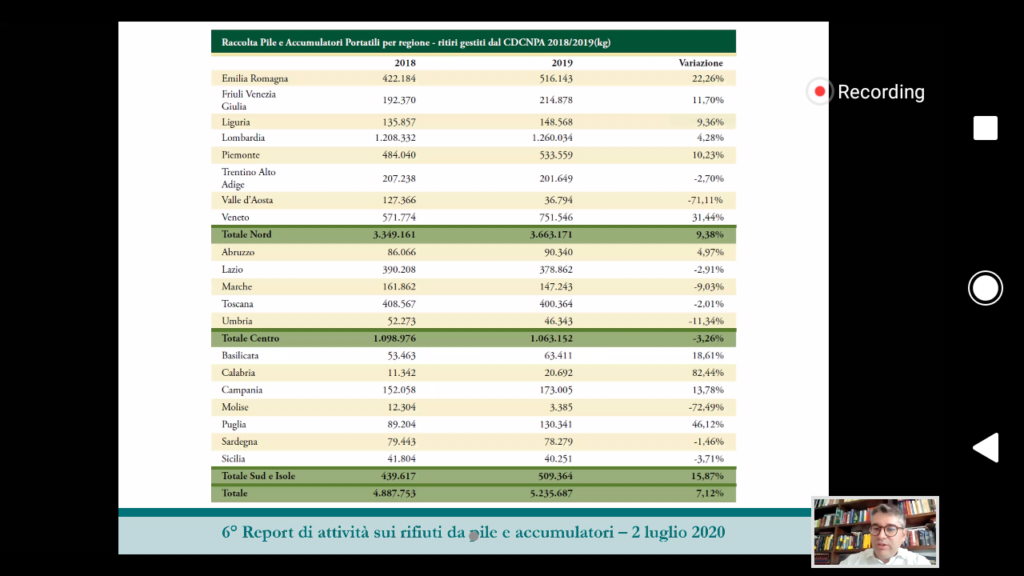Select the Totale Centro summary row label

click(251, 338)
